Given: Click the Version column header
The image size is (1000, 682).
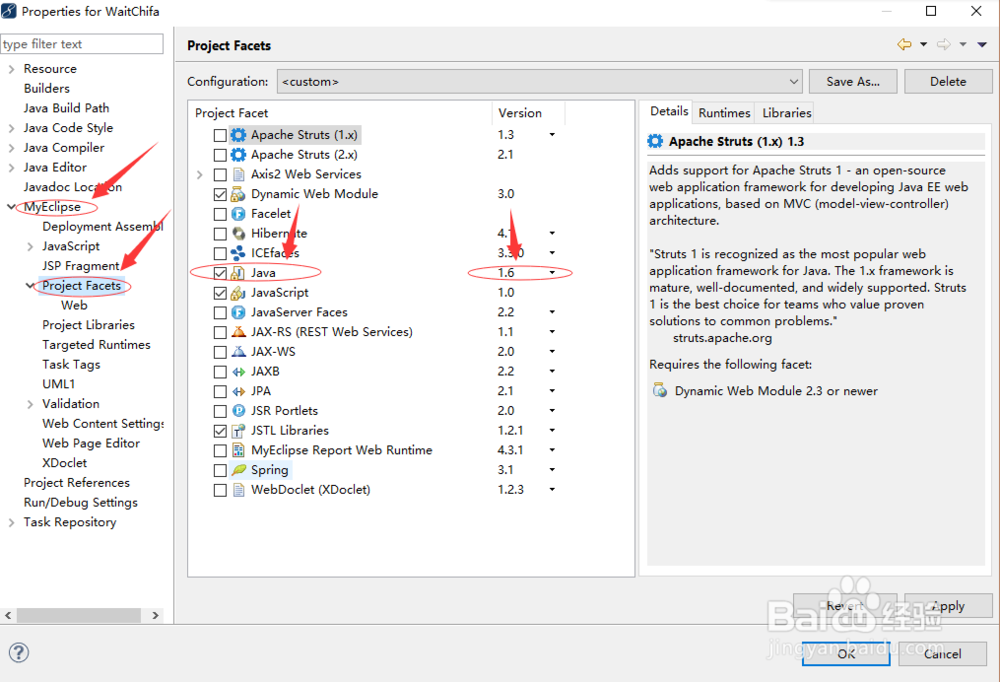Looking at the screenshot, I should [x=528, y=113].
